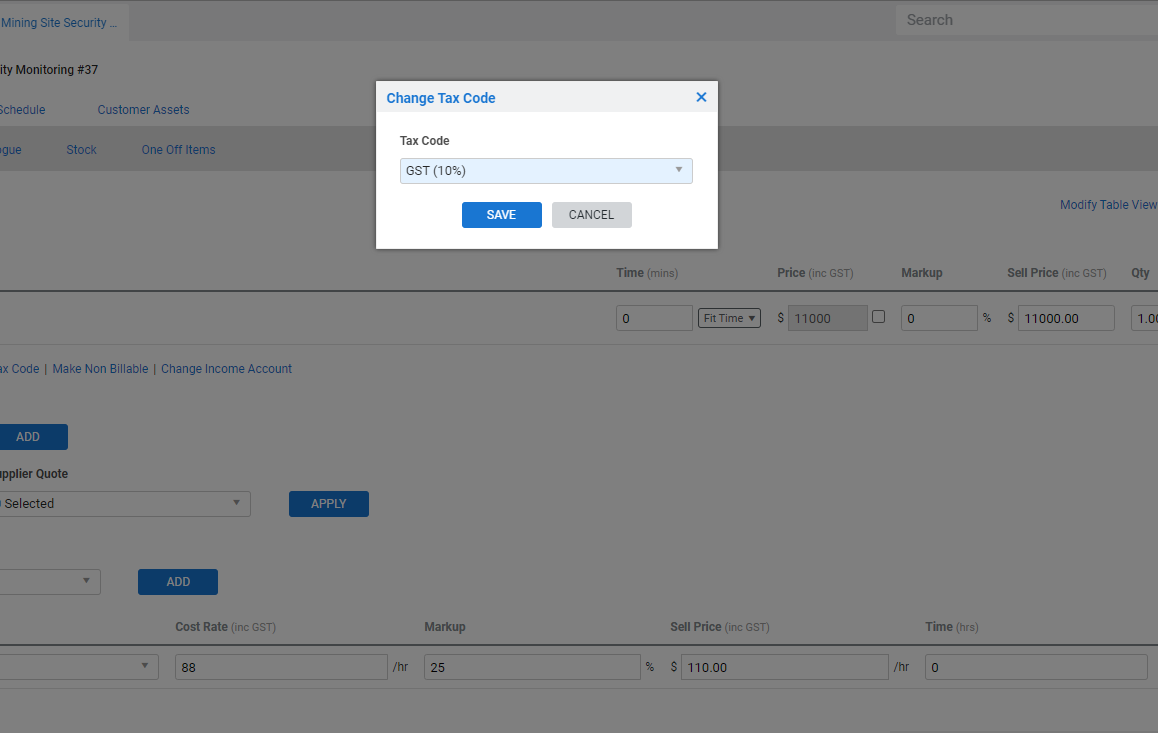Click the Make Non Billable link
This screenshot has width=1158, height=733.
click(x=100, y=369)
